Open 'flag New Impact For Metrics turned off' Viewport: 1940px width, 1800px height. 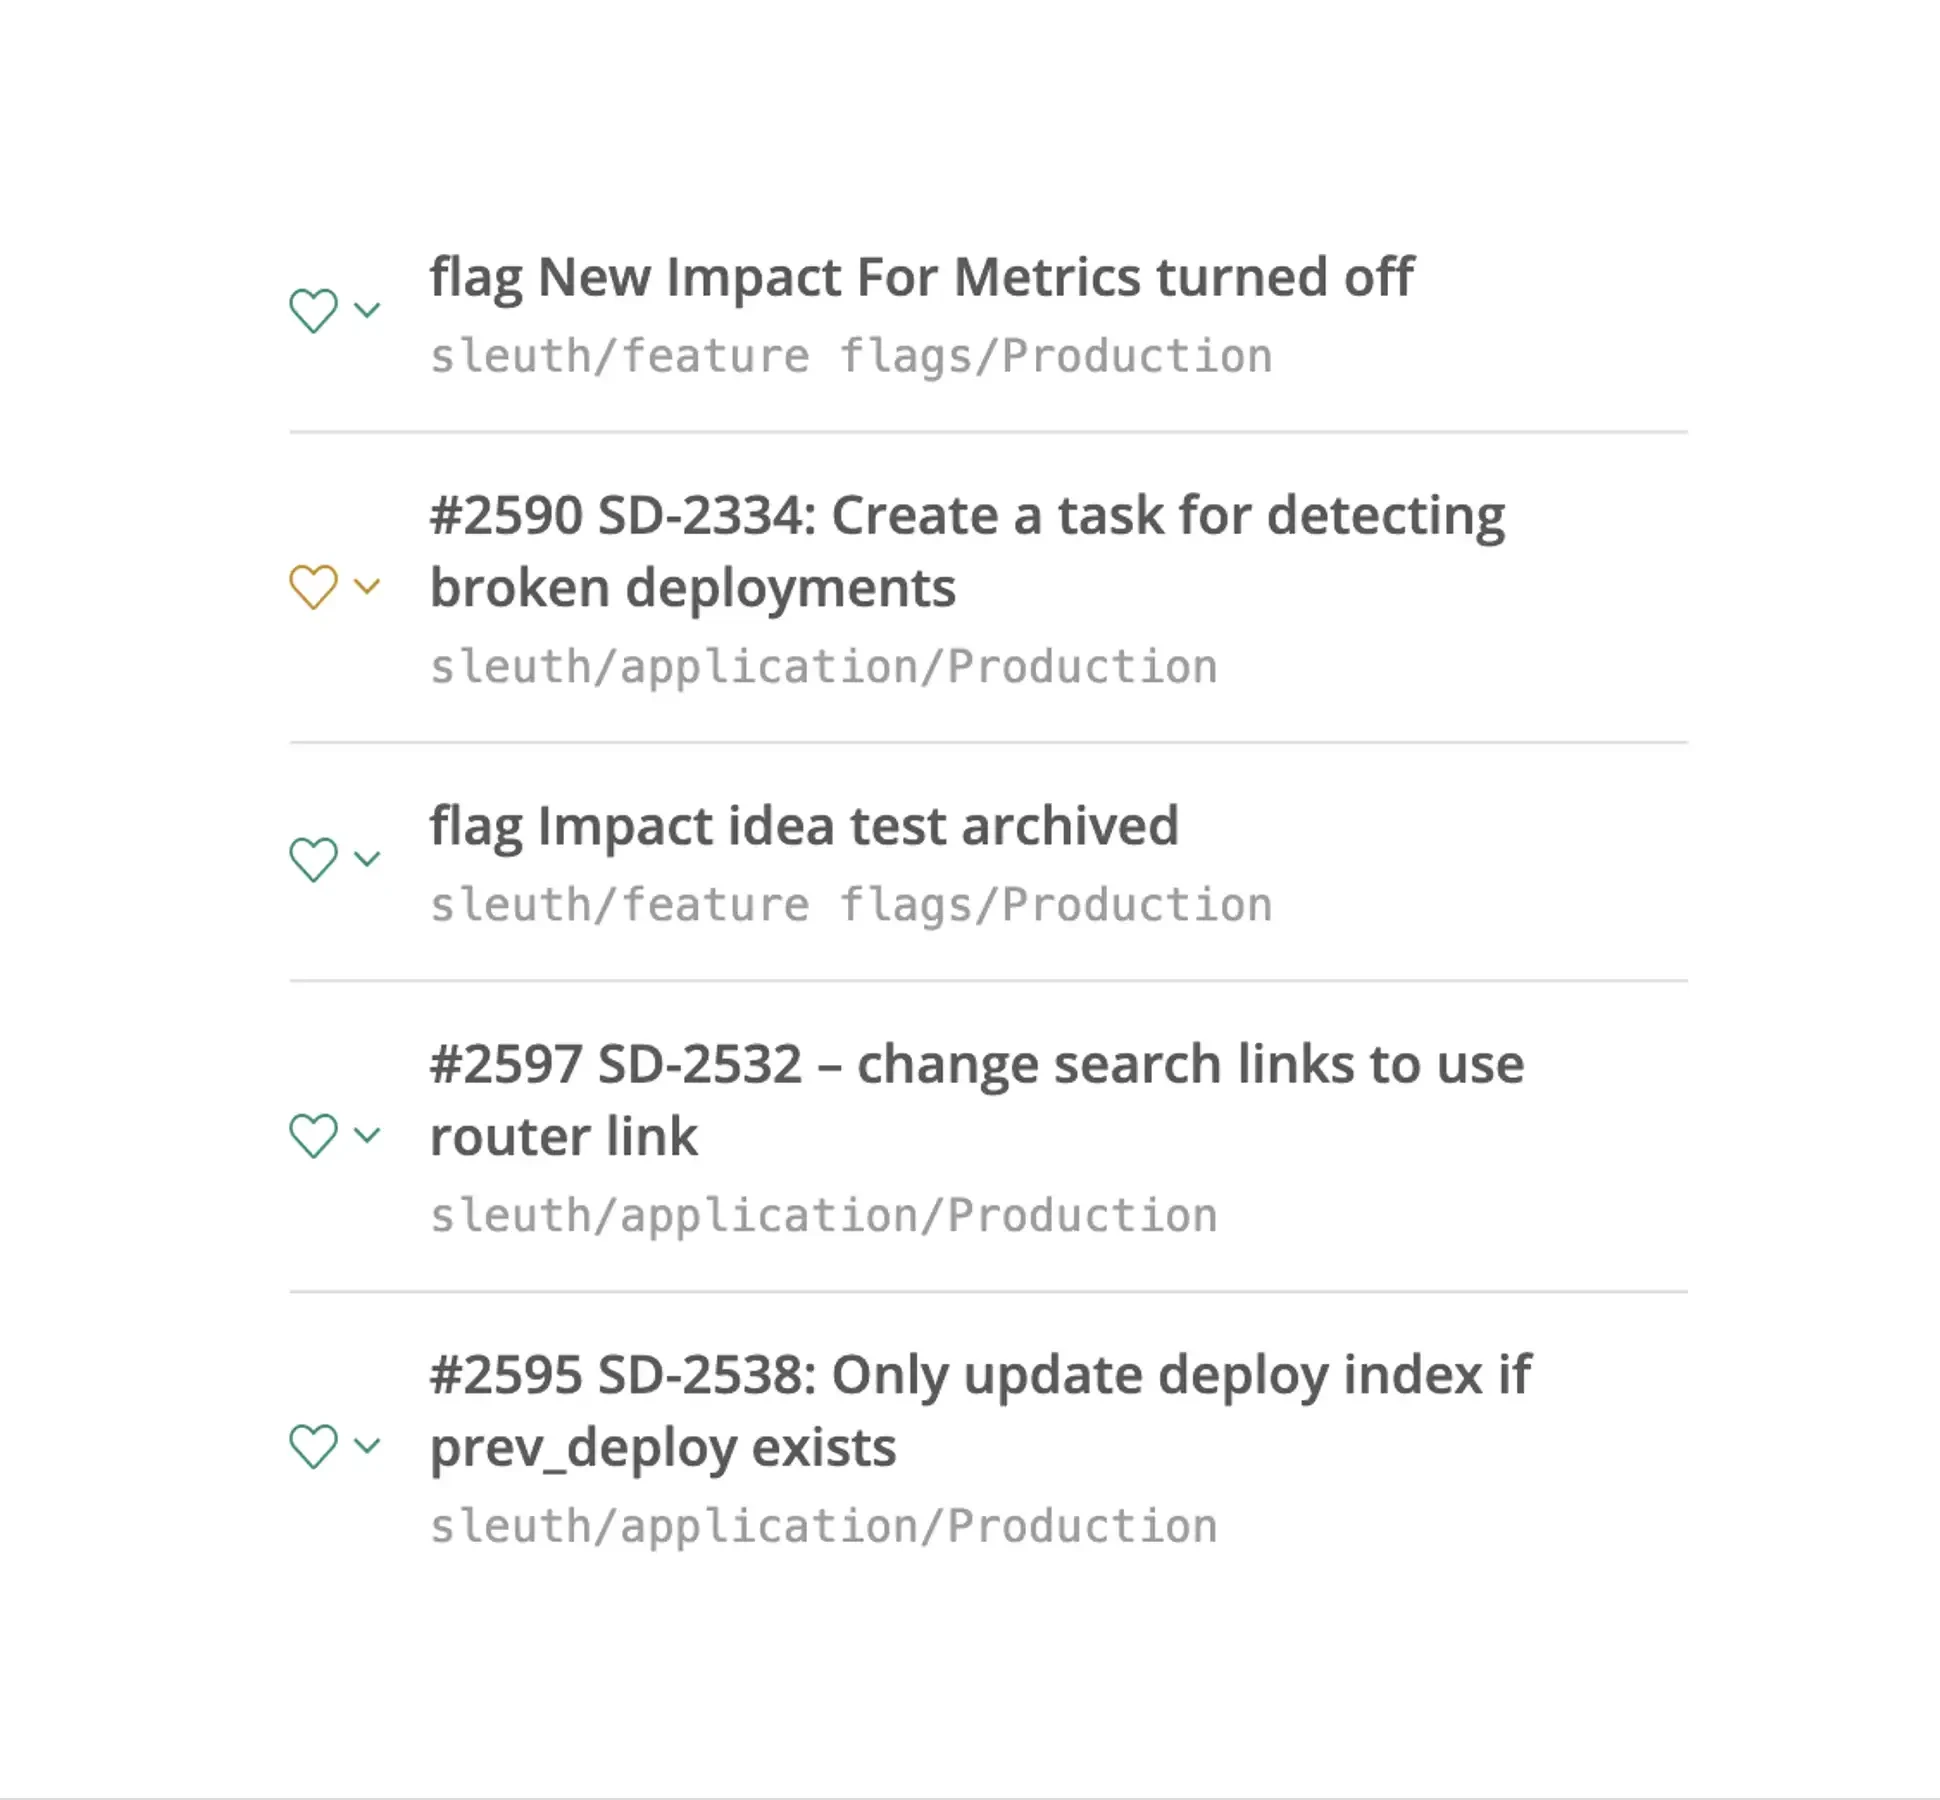coord(922,277)
